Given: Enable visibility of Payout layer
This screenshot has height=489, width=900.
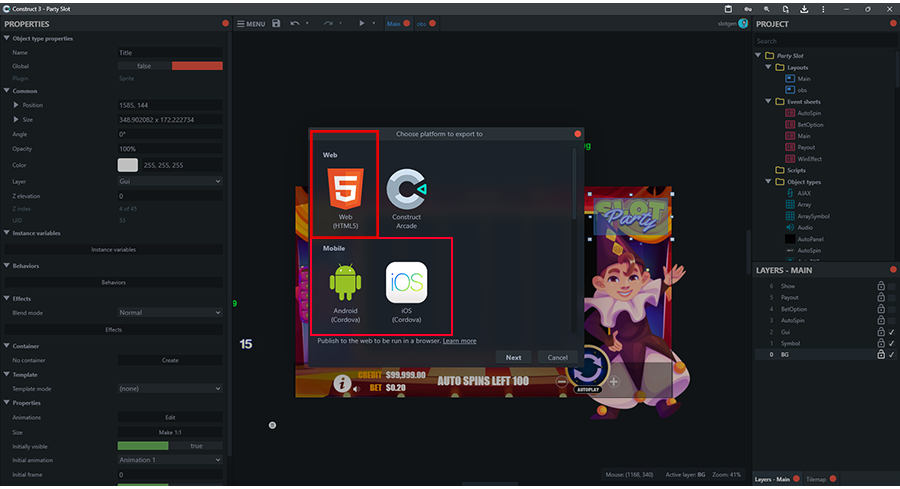Looking at the screenshot, I should pyautogui.click(x=891, y=297).
